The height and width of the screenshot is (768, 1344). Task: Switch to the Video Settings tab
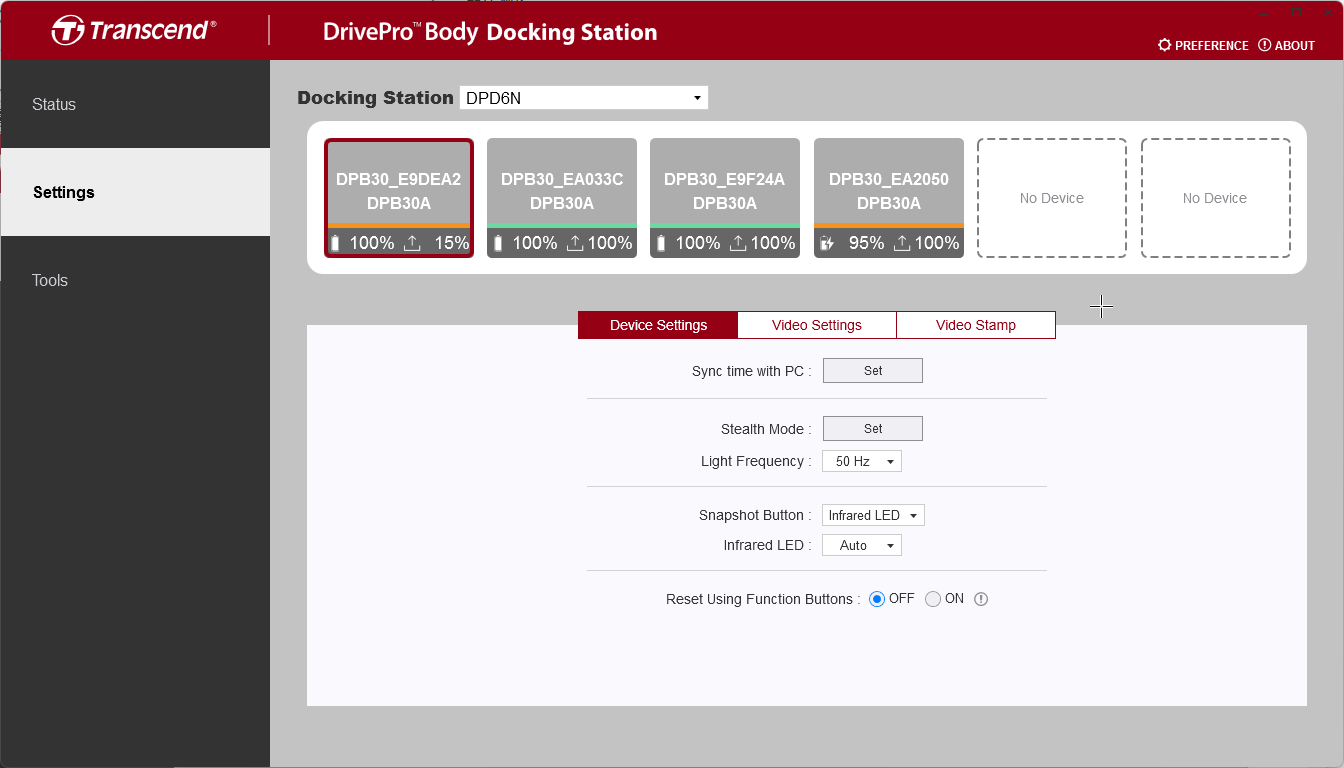tap(816, 325)
